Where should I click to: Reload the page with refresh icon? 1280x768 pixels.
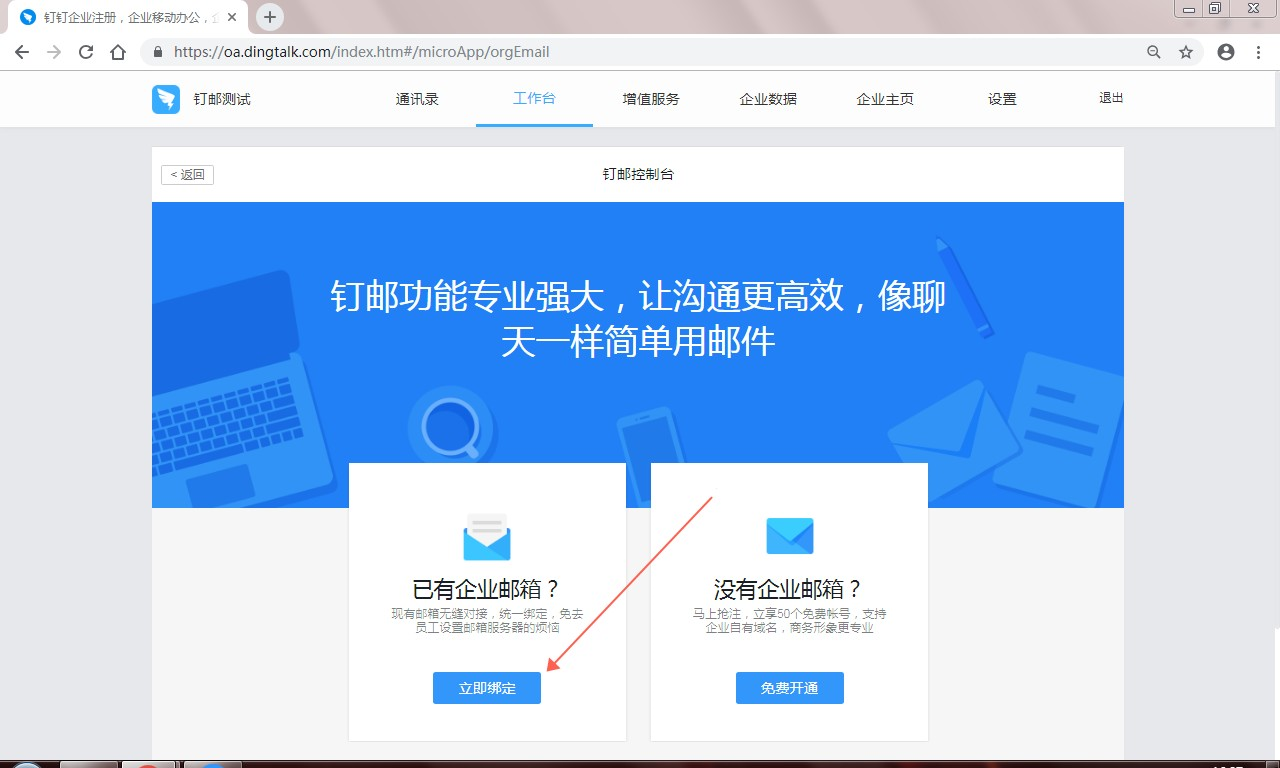86,52
